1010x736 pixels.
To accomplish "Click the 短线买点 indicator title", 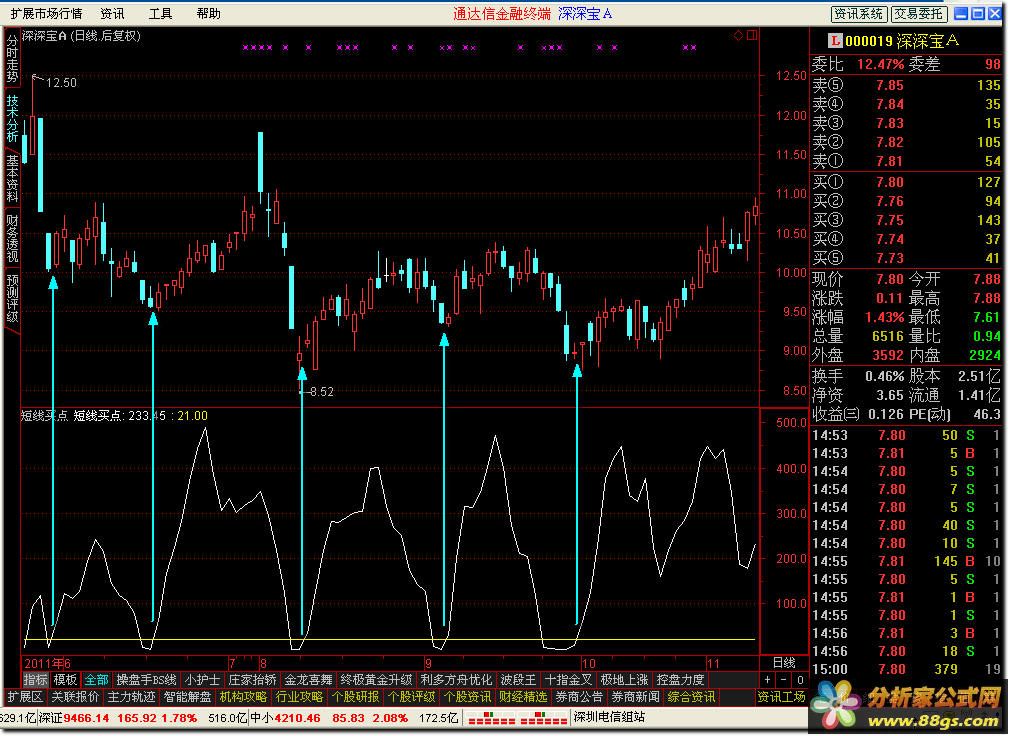I will [44, 416].
